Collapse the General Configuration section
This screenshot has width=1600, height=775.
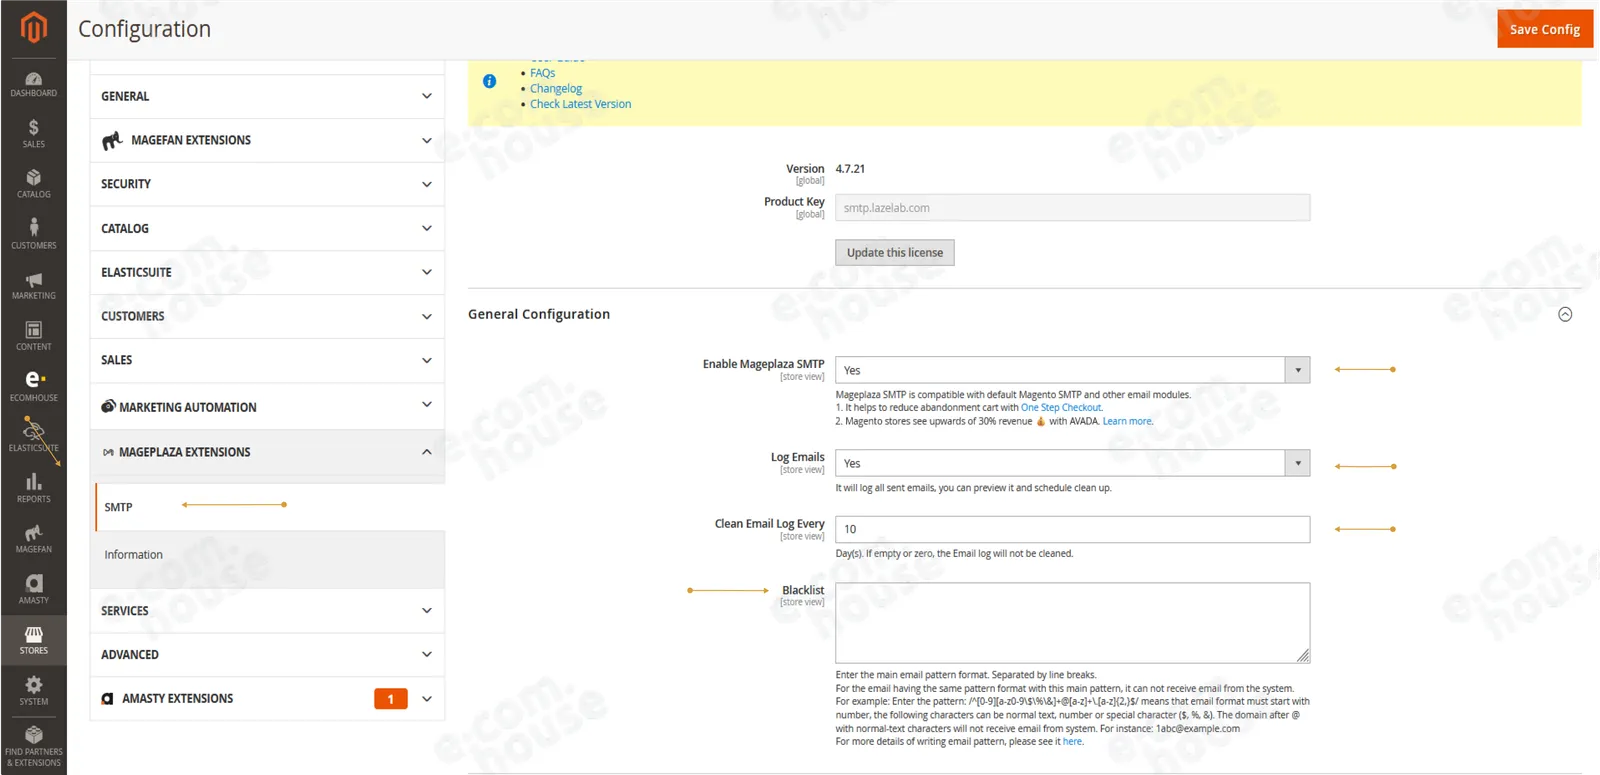click(1565, 314)
